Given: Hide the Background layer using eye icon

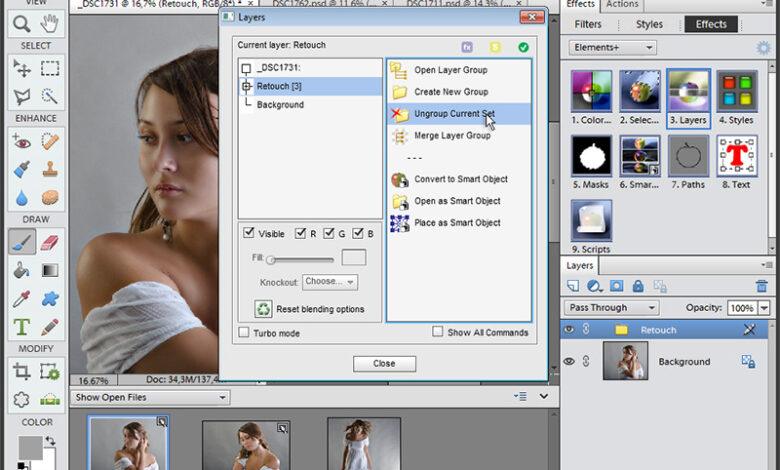Looking at the screenshot, I should [x=570, y=362].
